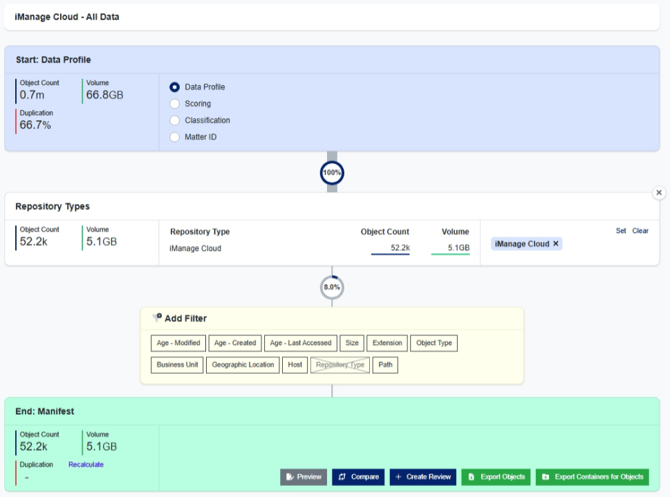Add the Age - Modified filter

tap(178, 343)
